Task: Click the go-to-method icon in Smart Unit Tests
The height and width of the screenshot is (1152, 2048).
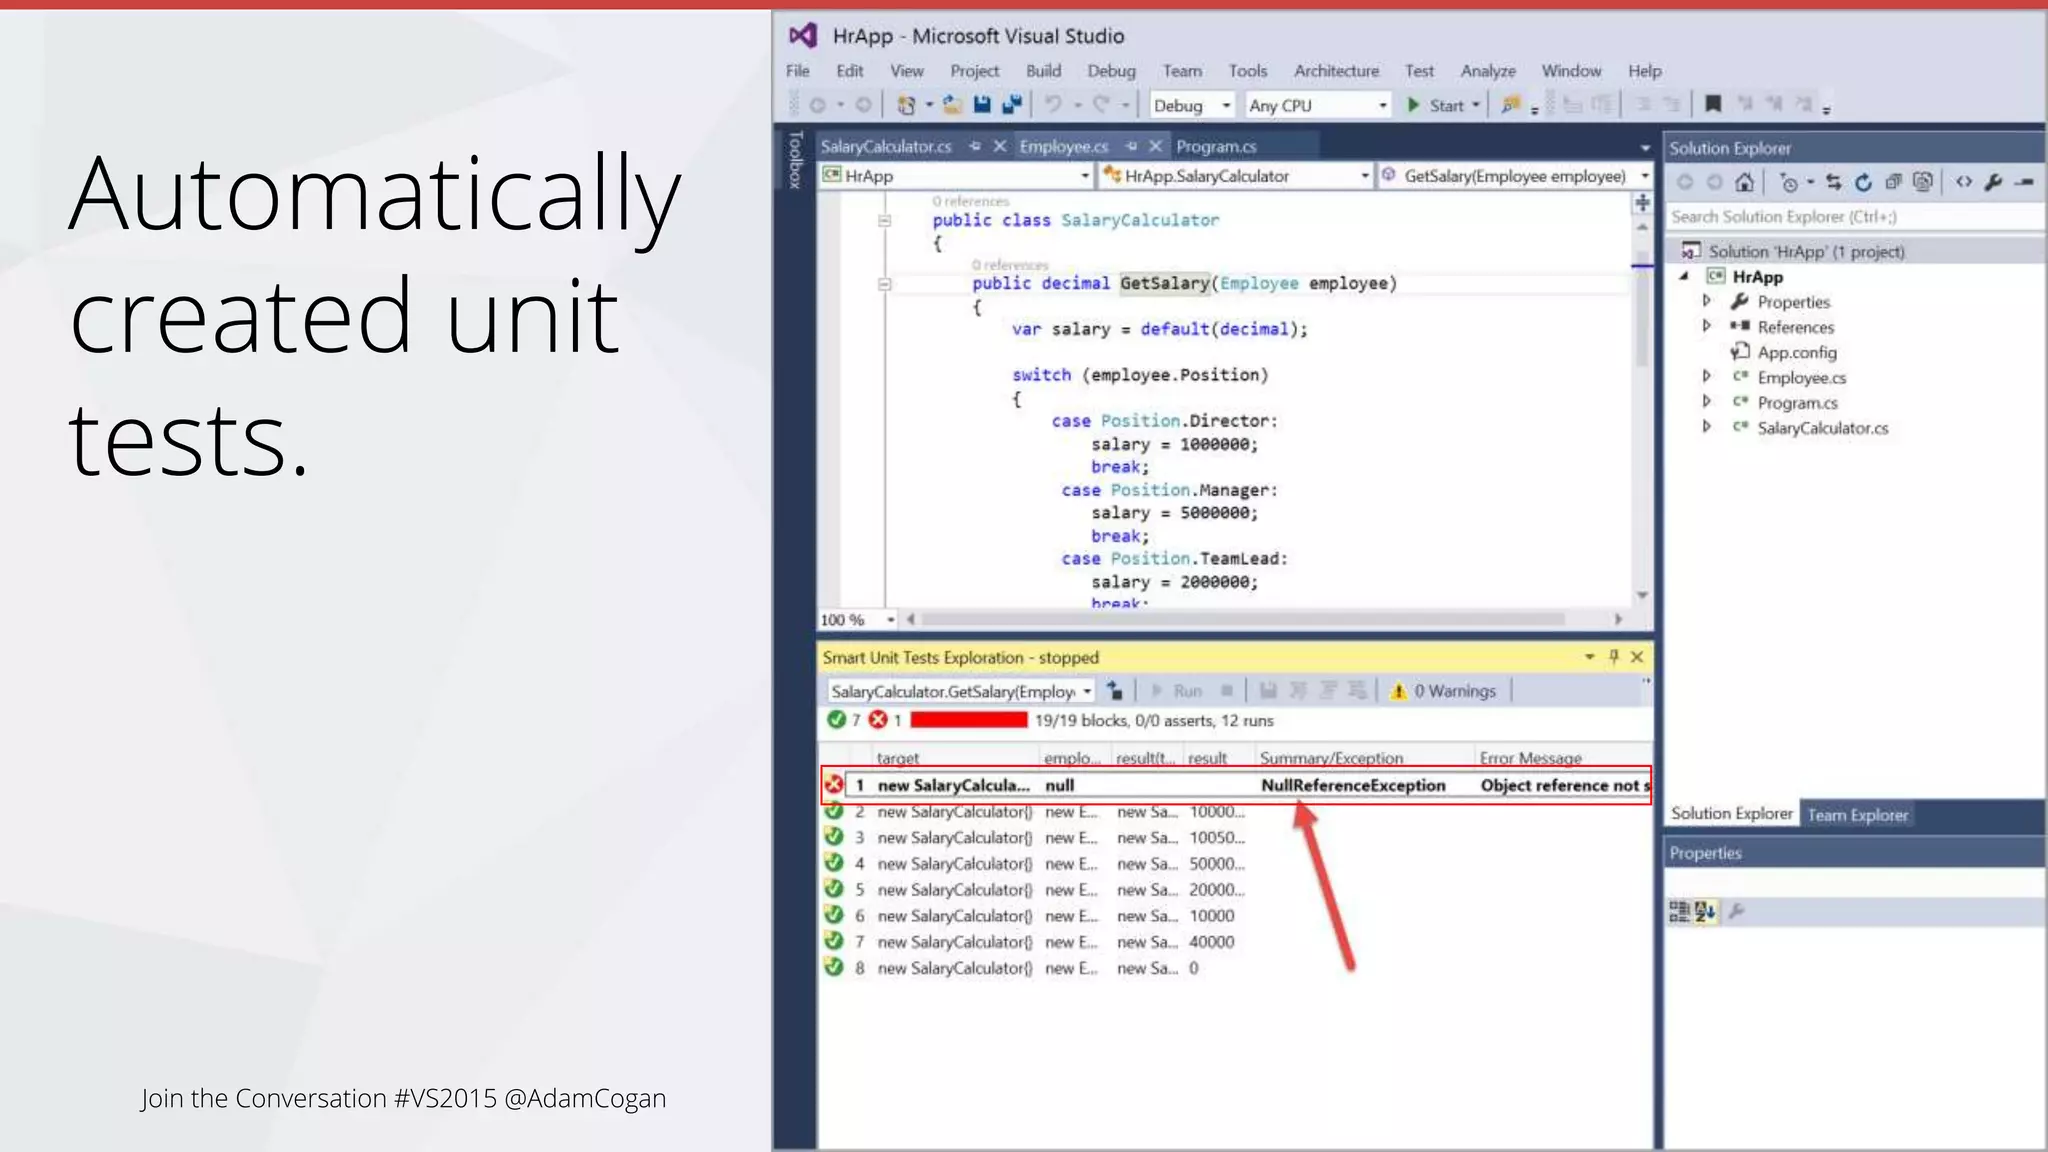Action: click(1115, 691)
